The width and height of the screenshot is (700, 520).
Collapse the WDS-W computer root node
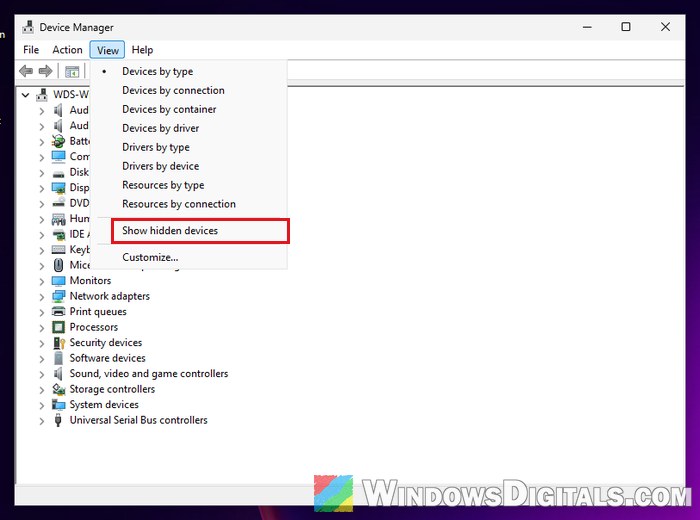(25, 95)
